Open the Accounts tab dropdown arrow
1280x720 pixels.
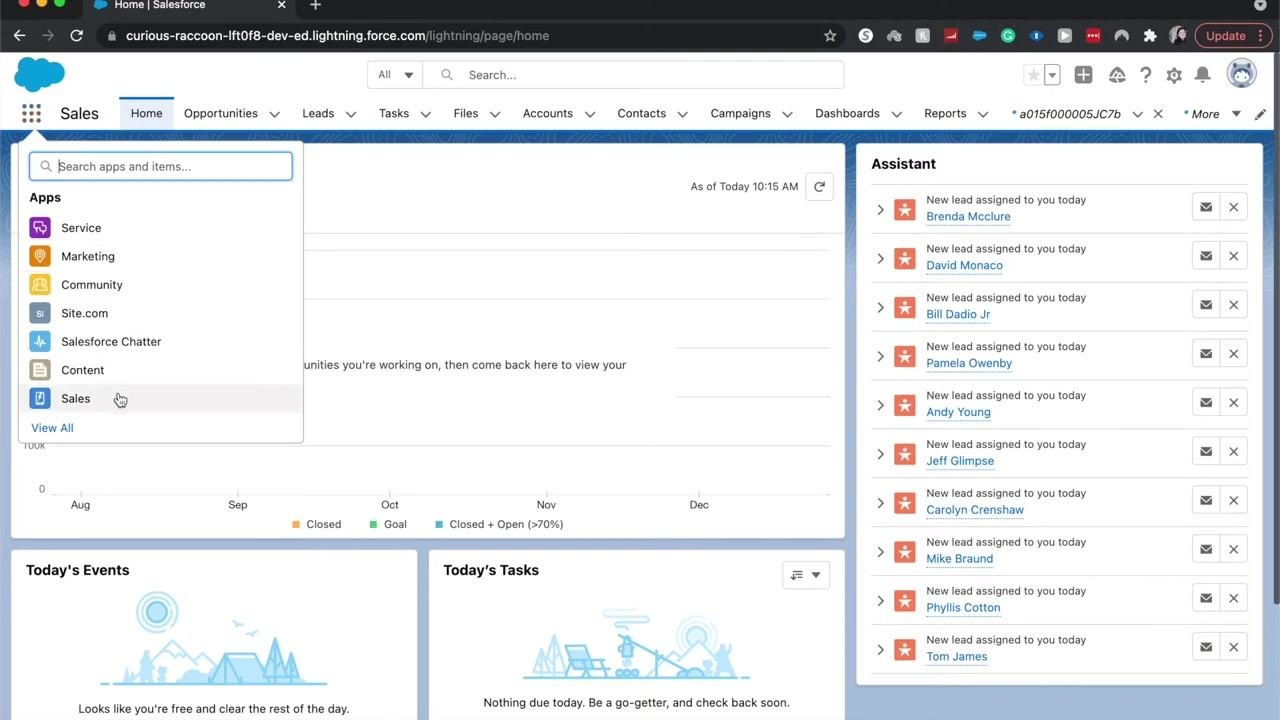[x=590, y=114]
